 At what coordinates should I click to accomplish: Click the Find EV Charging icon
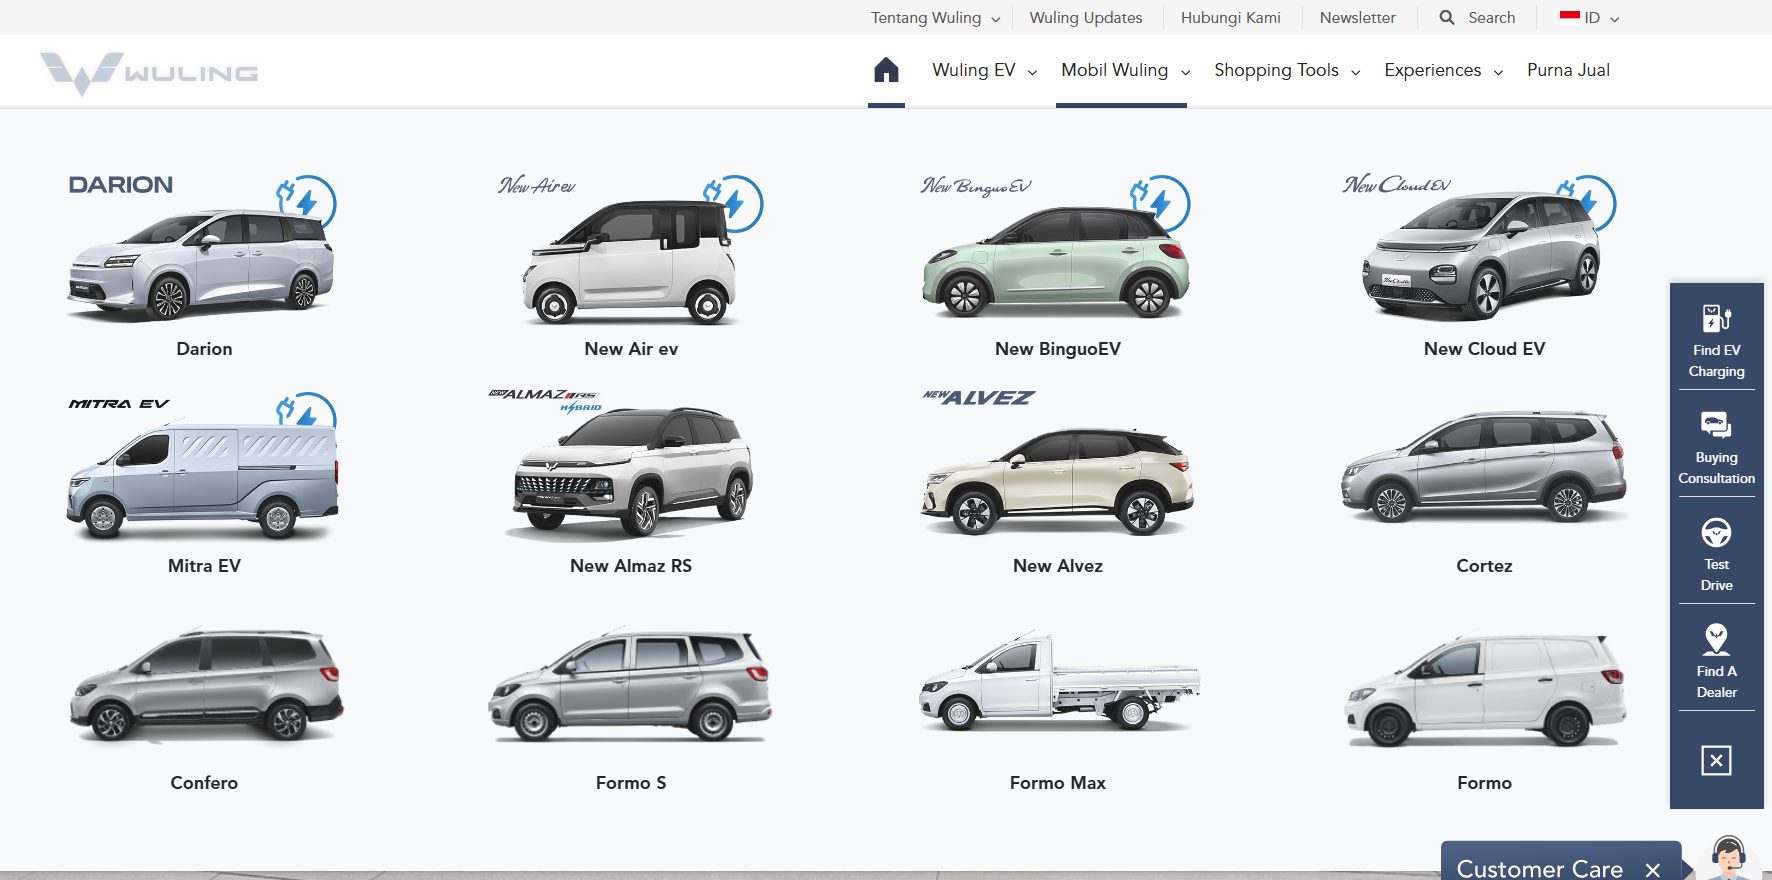pos(1716,319)
